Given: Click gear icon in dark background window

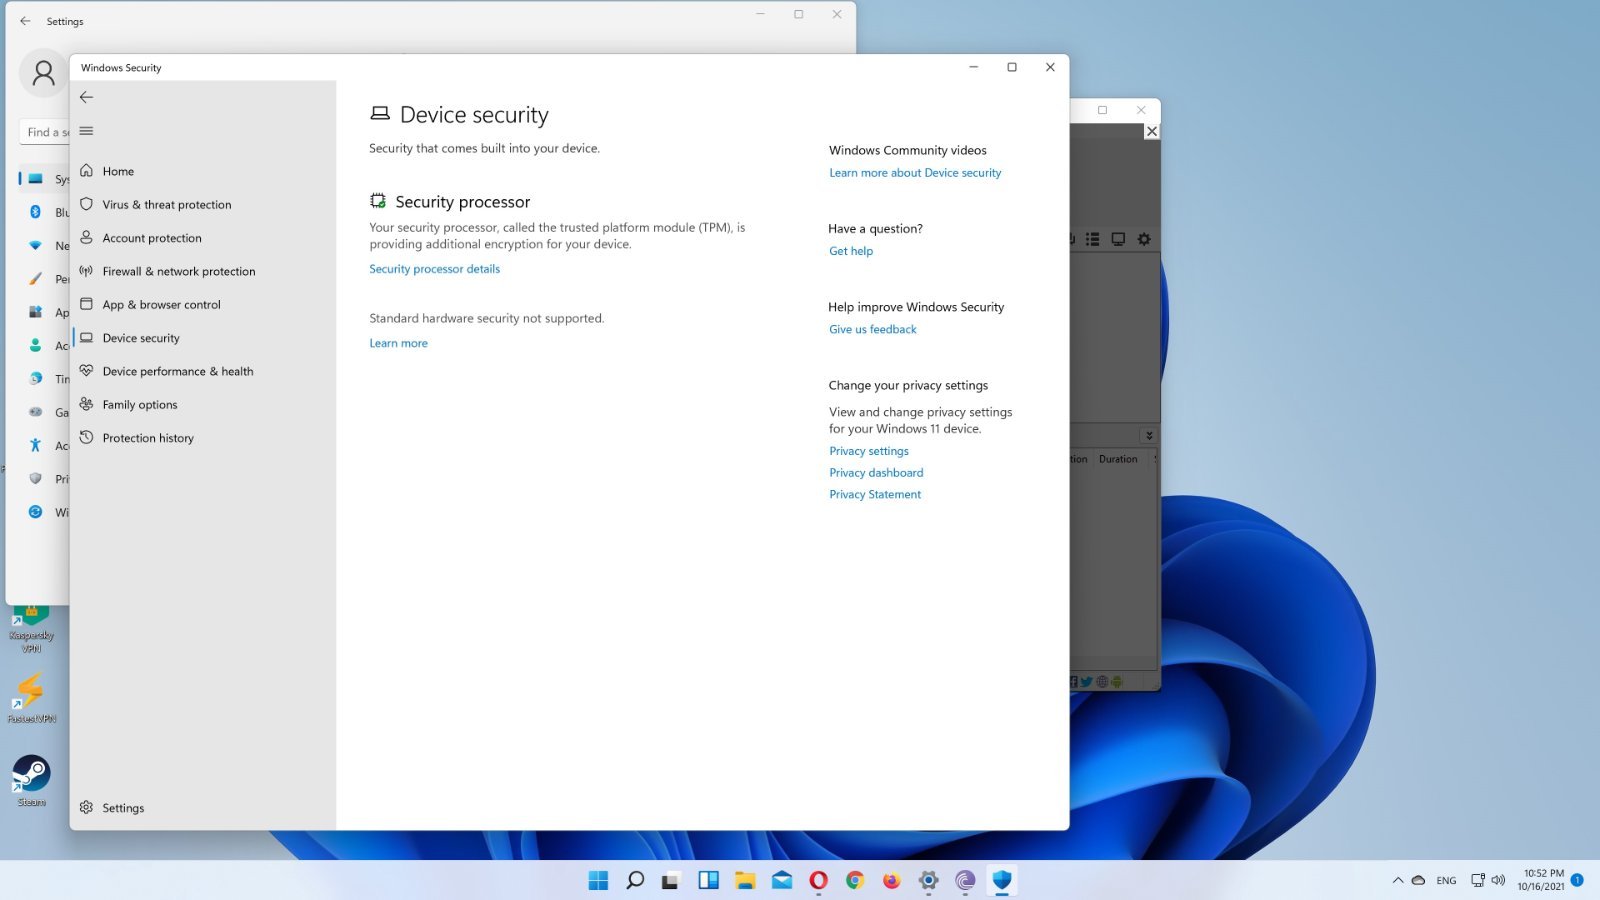Looking at the screenshot, I should tap(1144, 239).
